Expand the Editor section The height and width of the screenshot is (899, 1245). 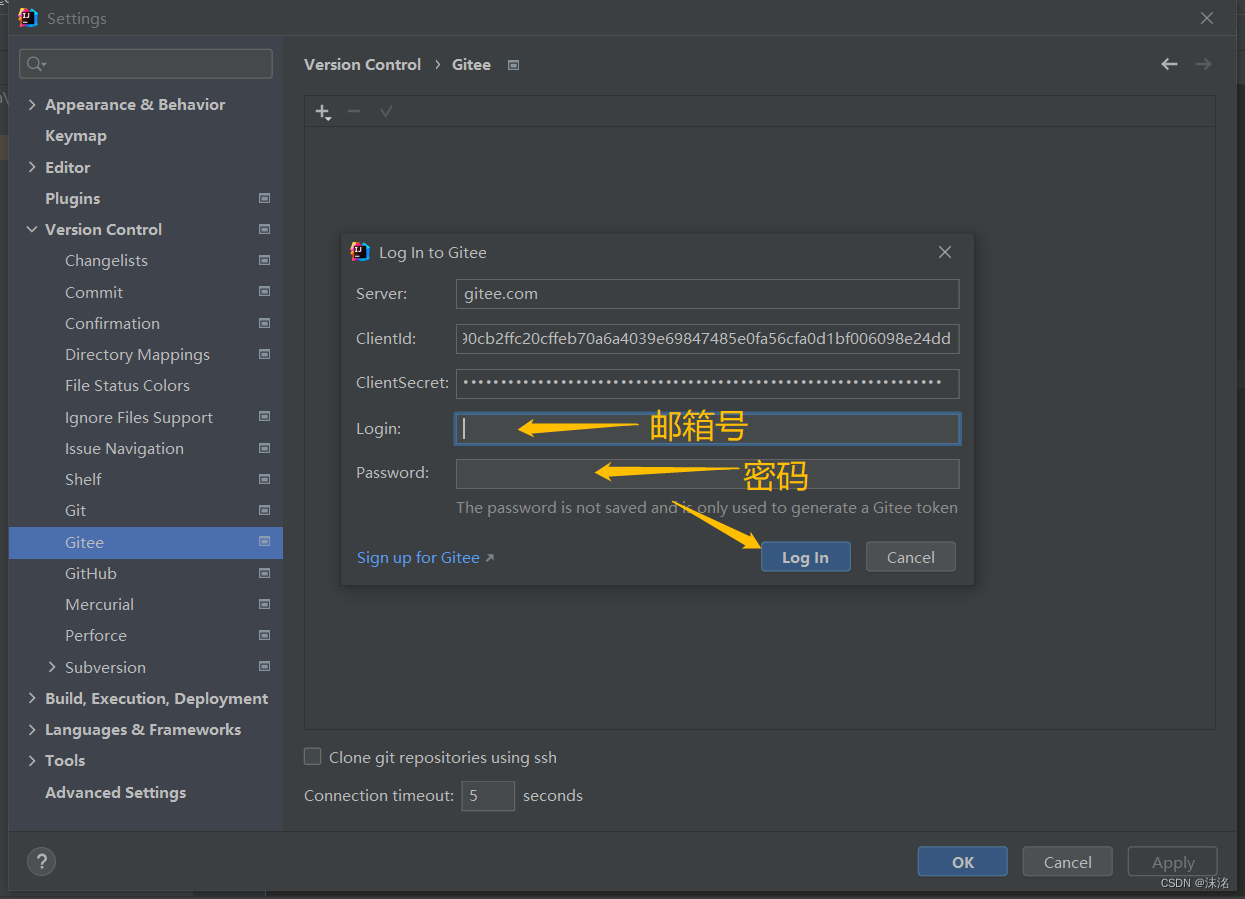pyautogui.click(x=32, y=167)
